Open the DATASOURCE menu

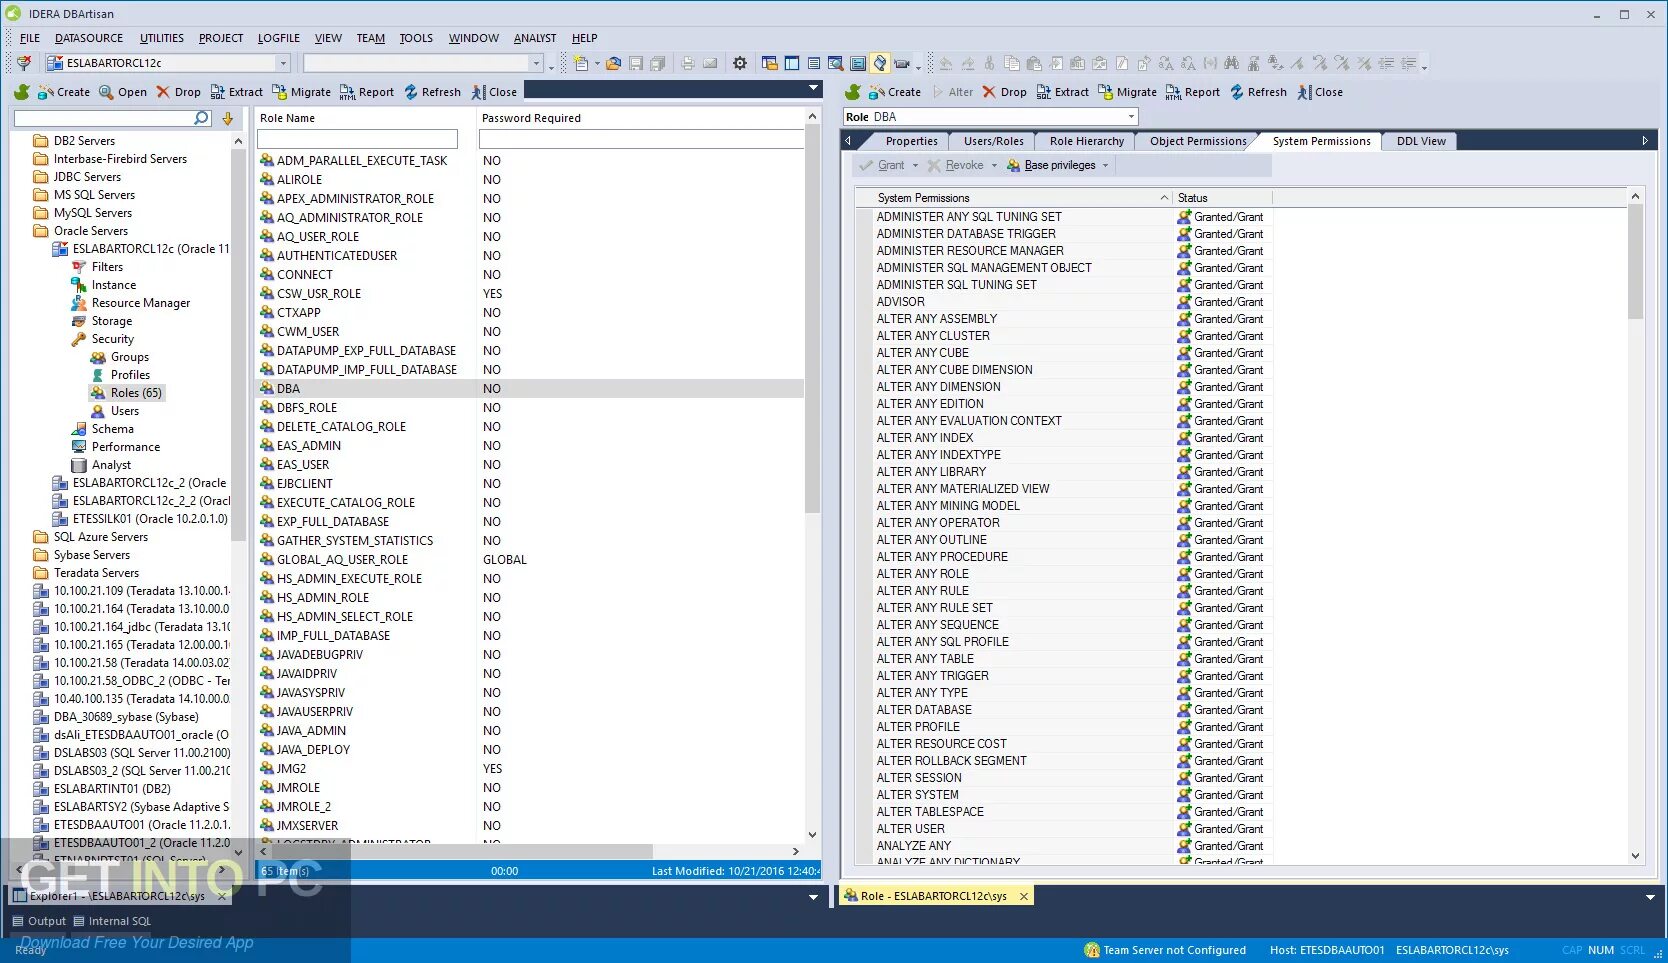89,38
